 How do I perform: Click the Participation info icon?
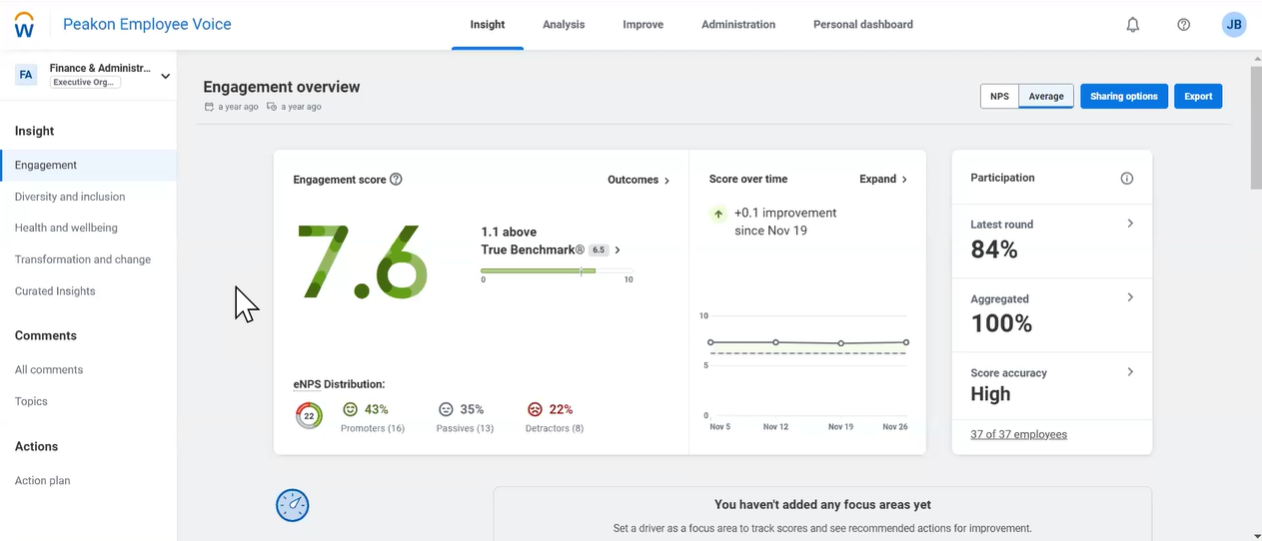pos(1127,178)
